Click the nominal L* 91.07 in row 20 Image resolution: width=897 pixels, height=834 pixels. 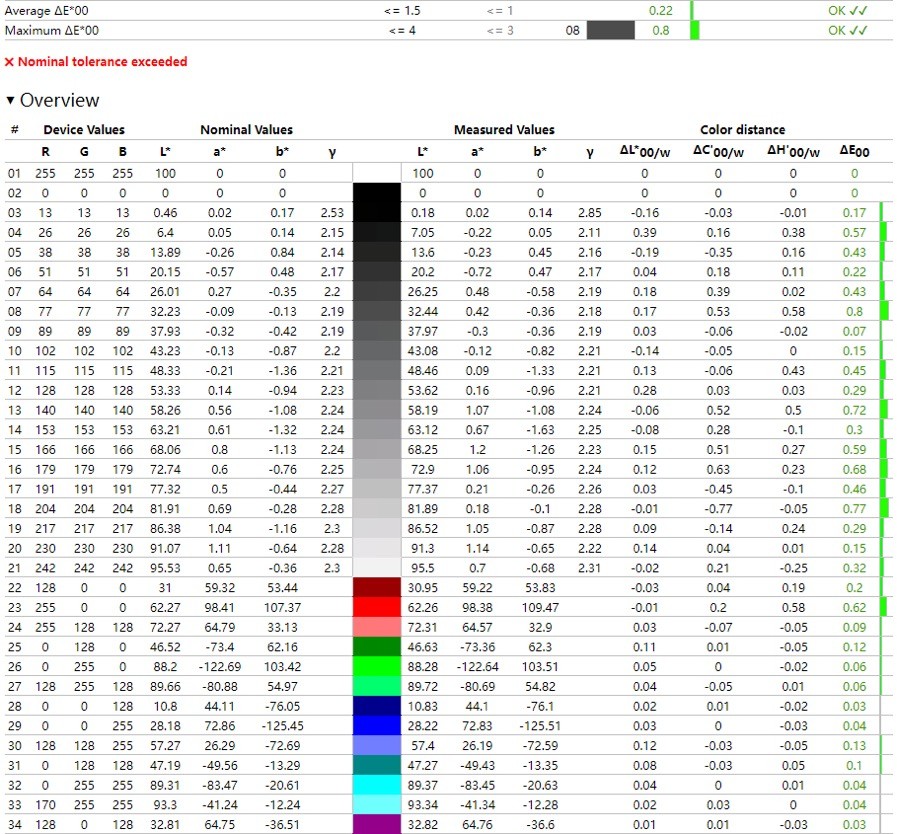click(165, 548)
